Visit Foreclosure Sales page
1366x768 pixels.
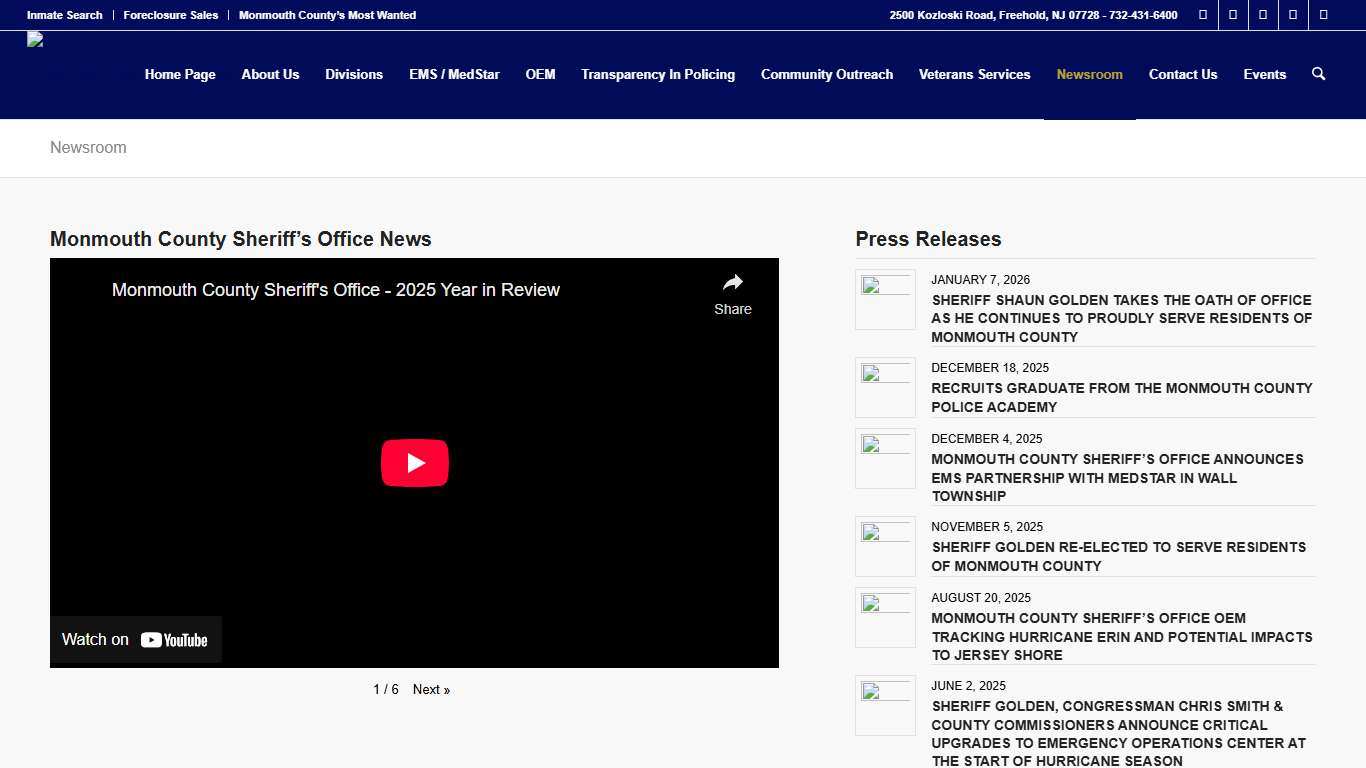(170, 15)
